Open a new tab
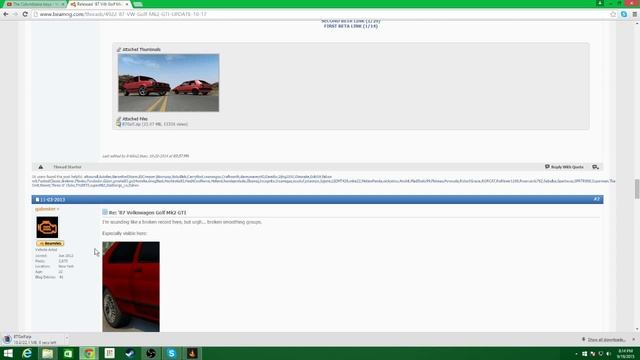This screenshot has height=360, width=640. coord(138,4)
